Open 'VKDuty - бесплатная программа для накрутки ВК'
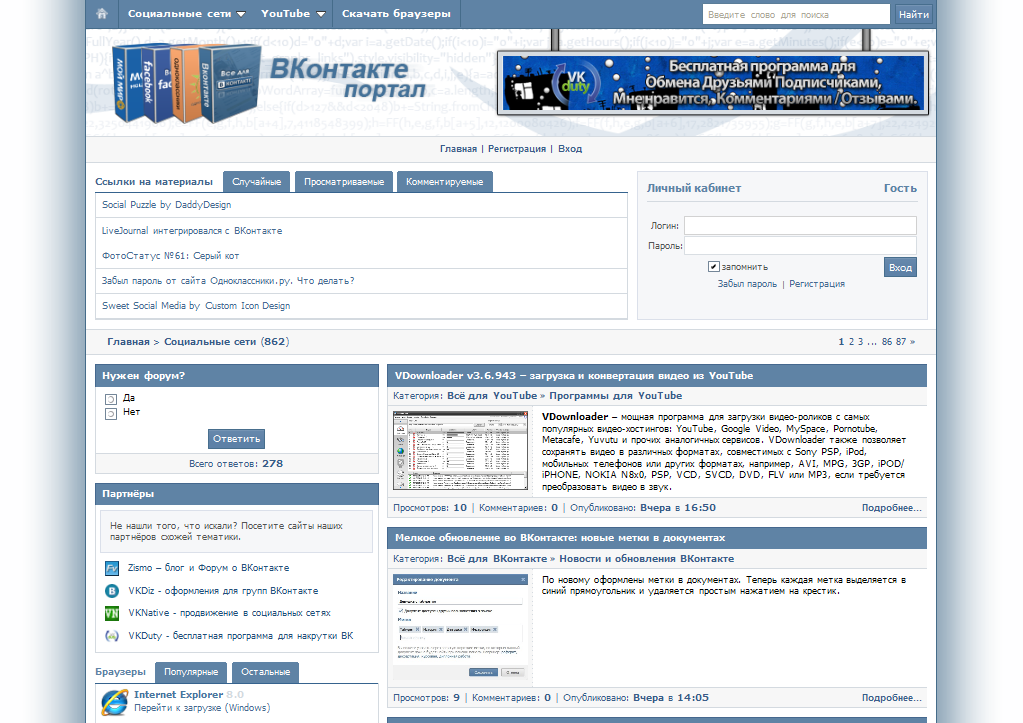1023x723 pixels. pyautogui.click(x=241, y=636)
